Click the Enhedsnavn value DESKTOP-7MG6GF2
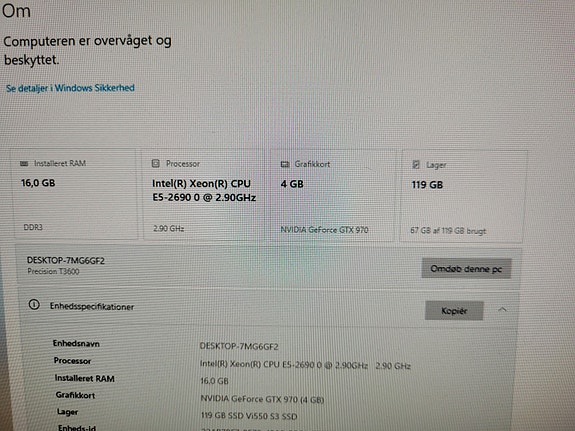This screenshot has width=575, height=431. (239, 346)
